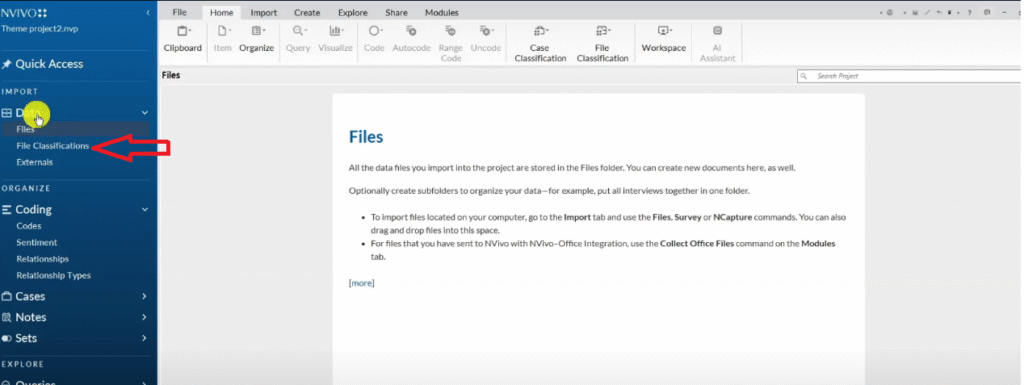
Task: Expand the Notes section chevron
Action: coord(145,317)
